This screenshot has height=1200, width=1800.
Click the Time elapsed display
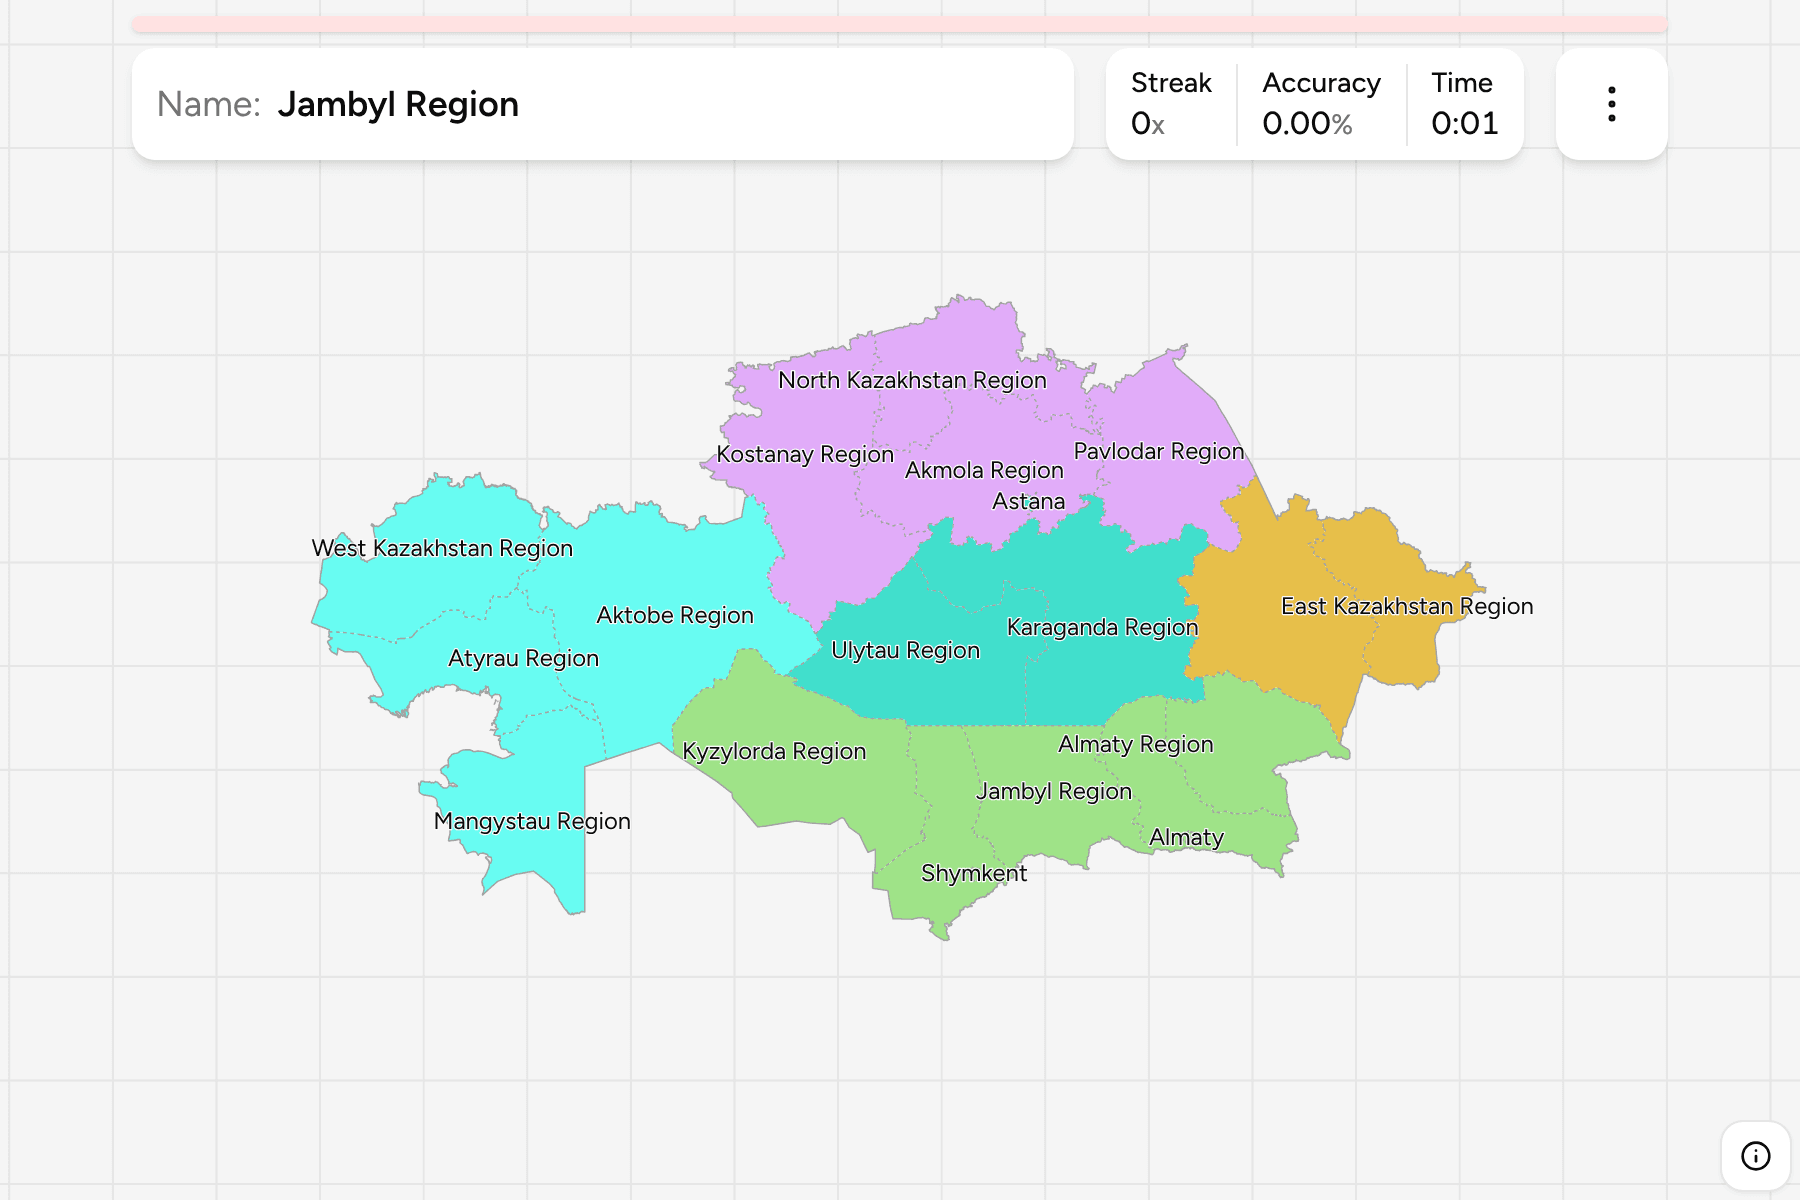[x=1464, y=104]
